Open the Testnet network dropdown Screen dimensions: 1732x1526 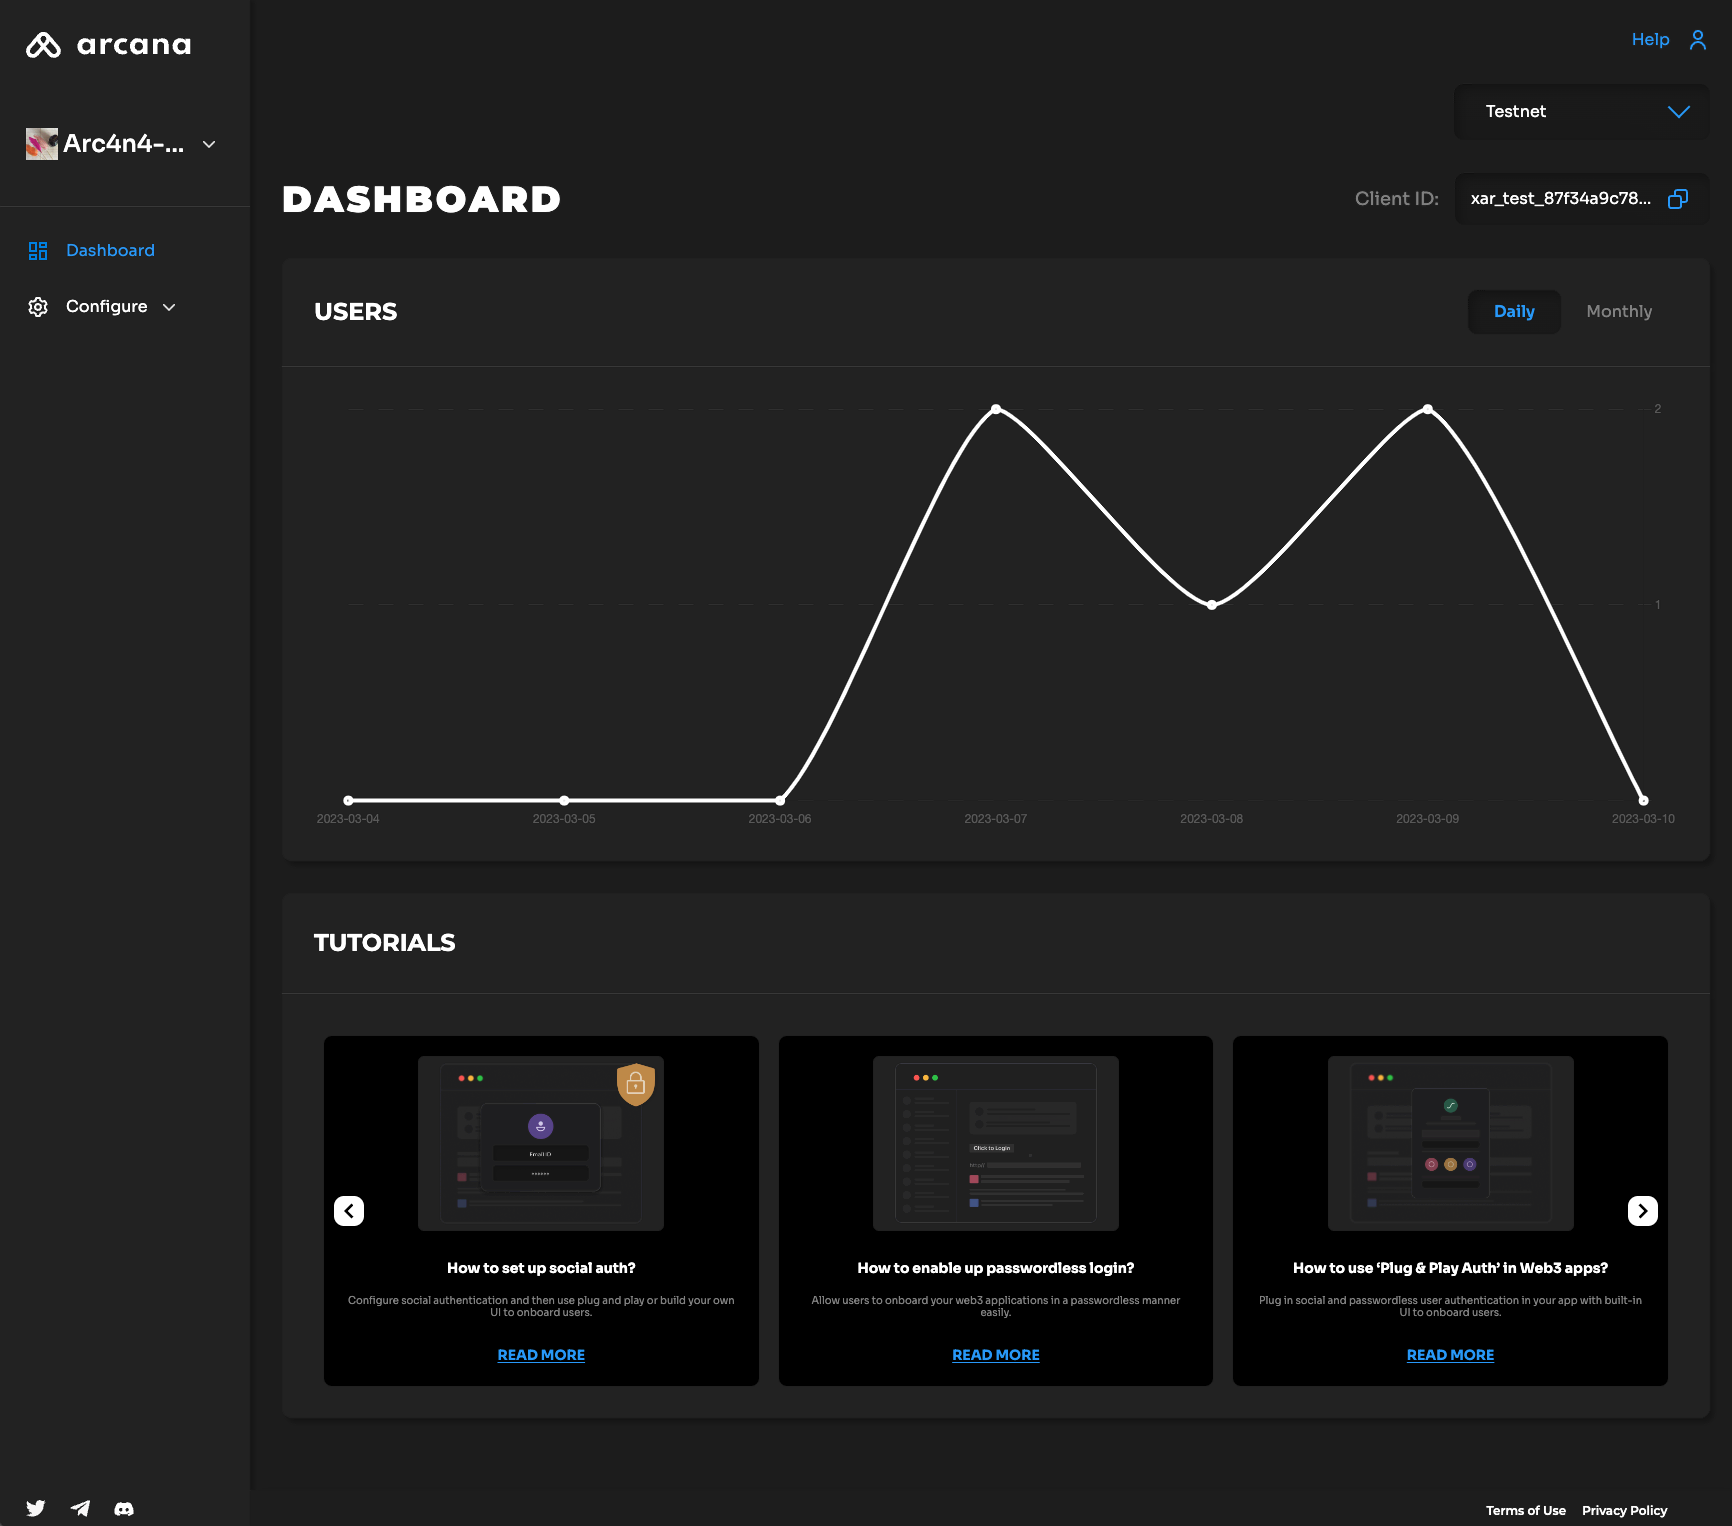1582,111
